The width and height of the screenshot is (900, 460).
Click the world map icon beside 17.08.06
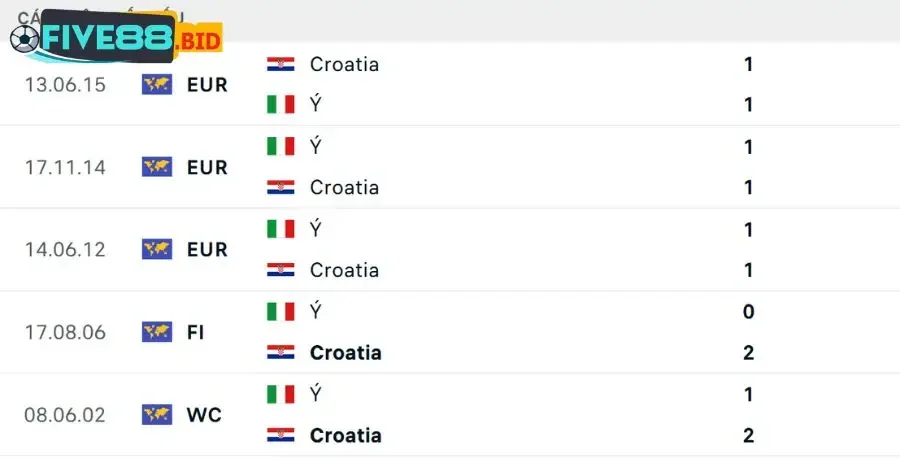click(157, 331)
